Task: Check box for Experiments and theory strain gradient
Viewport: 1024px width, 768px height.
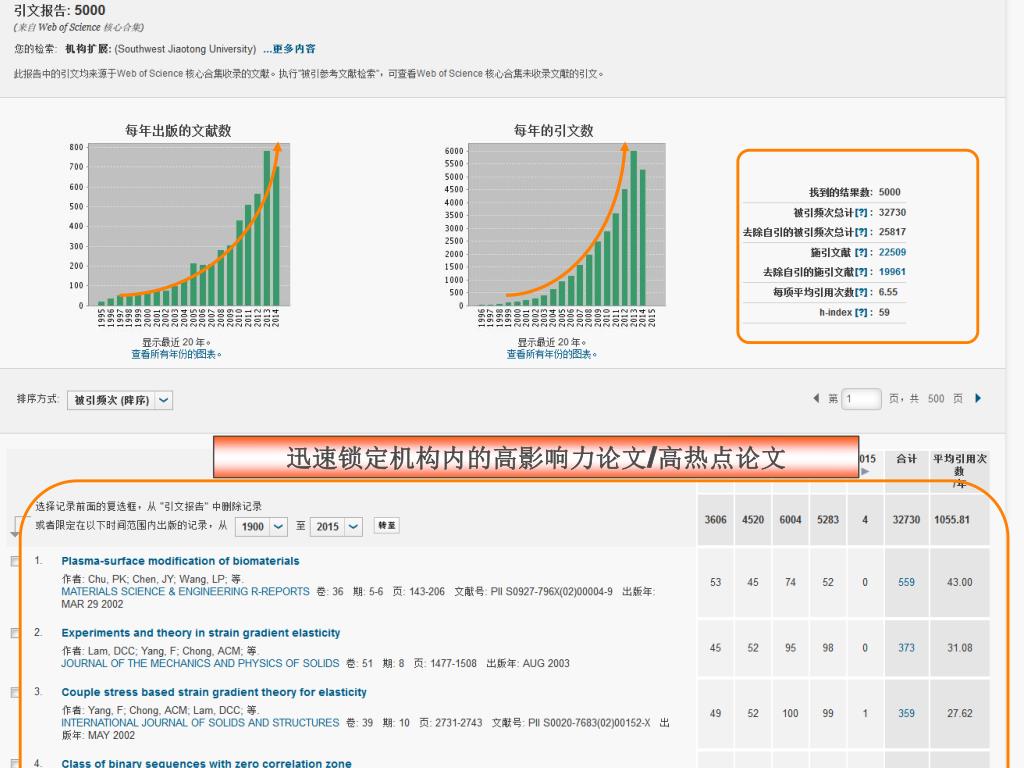Action: point(15,633)
